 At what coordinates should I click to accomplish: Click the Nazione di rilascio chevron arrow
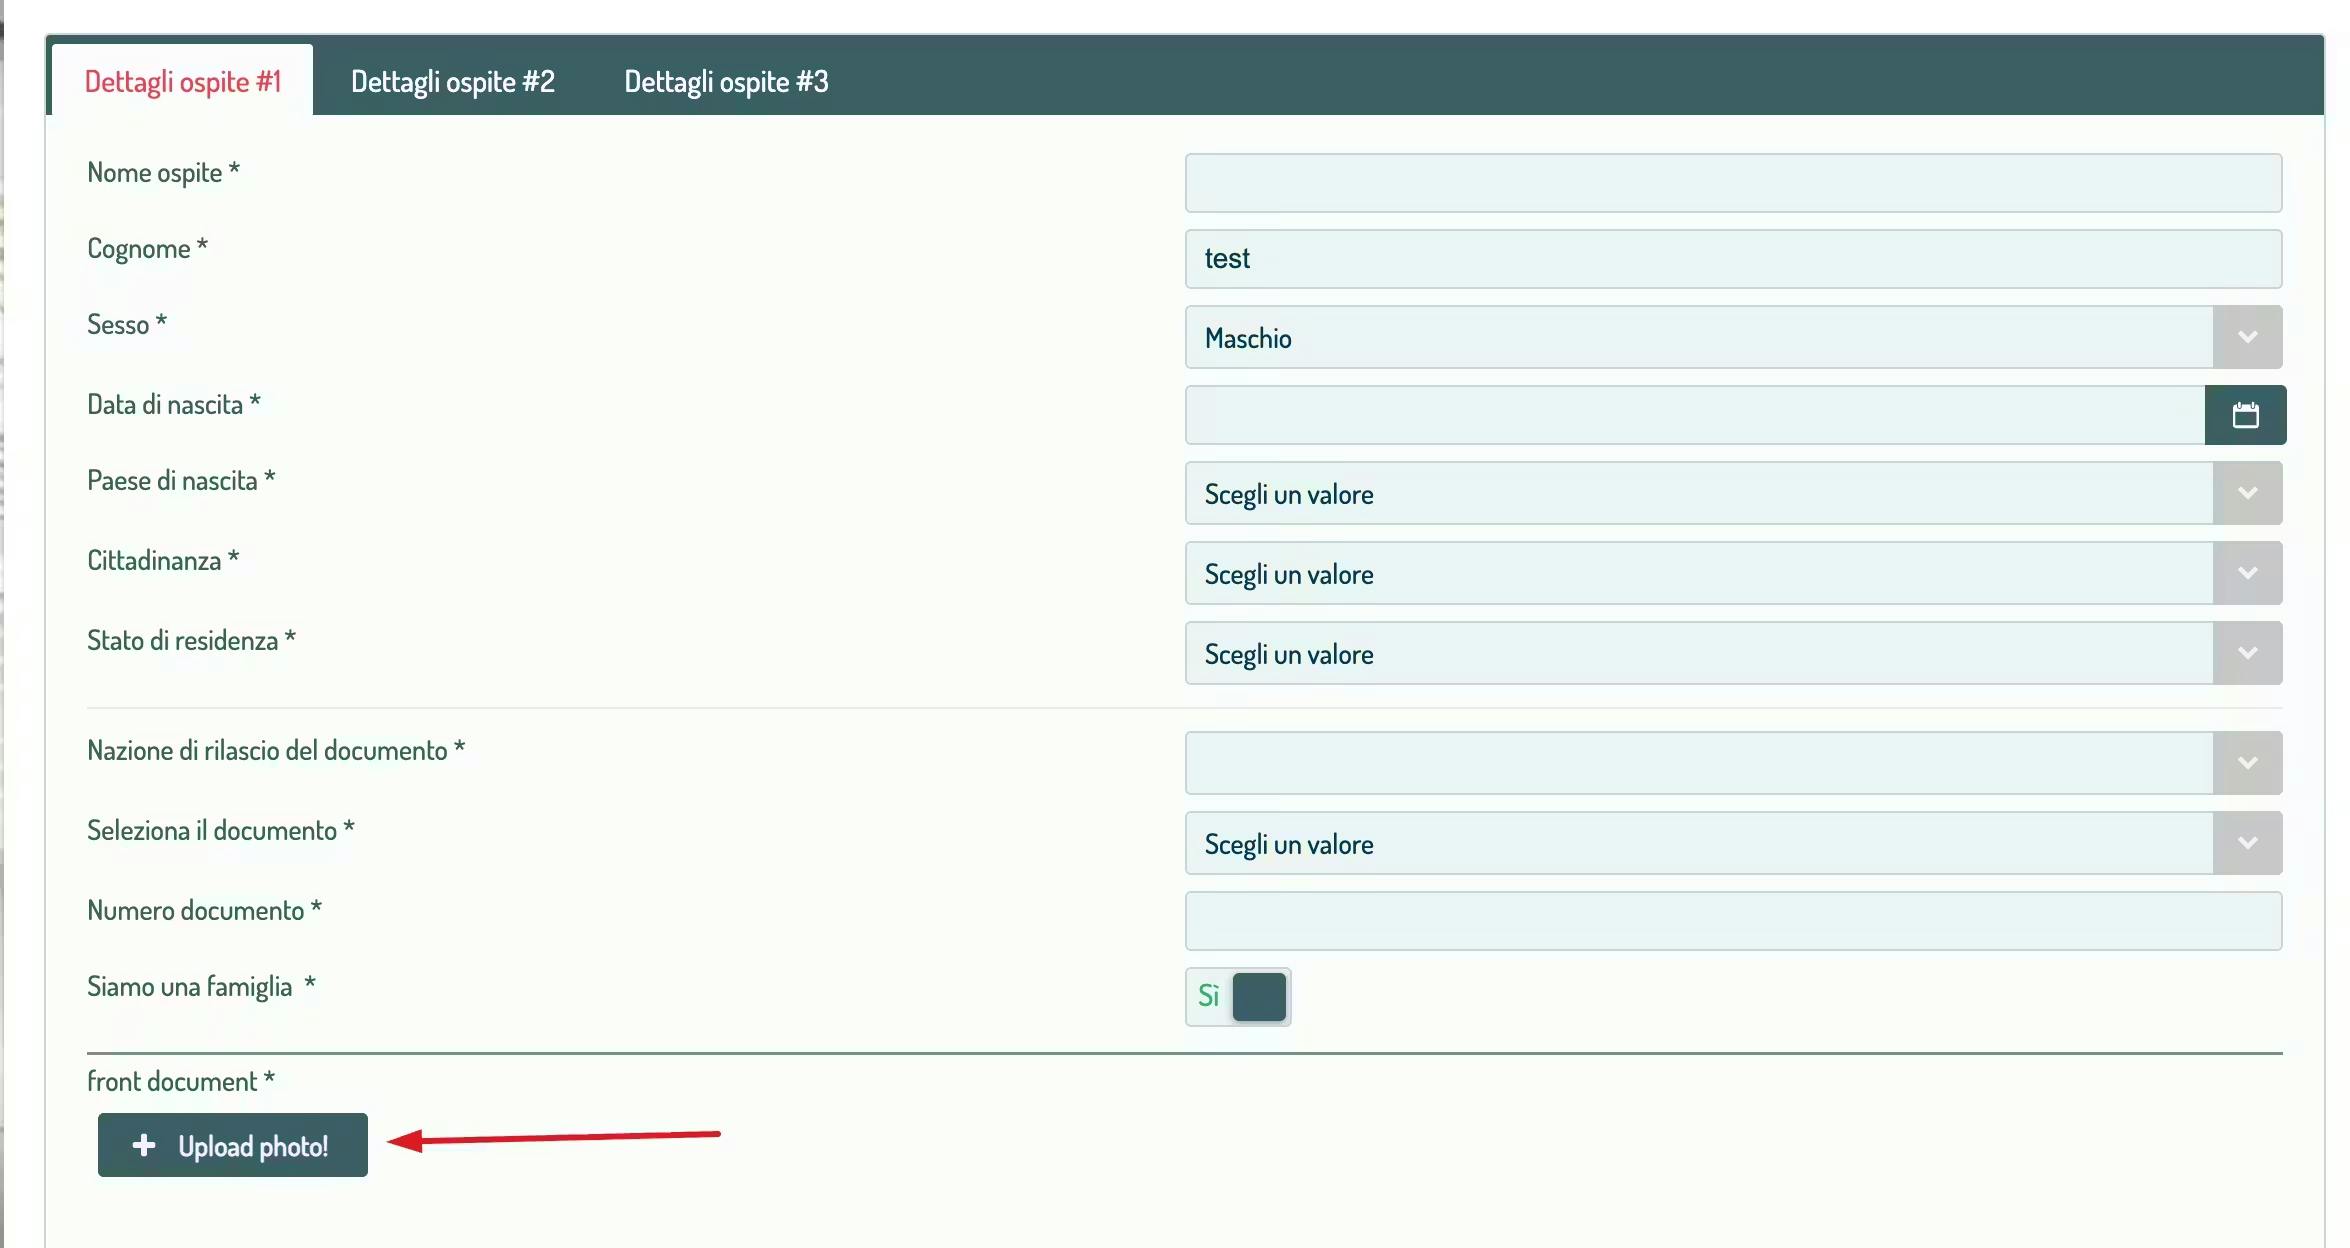(2247, 763)
